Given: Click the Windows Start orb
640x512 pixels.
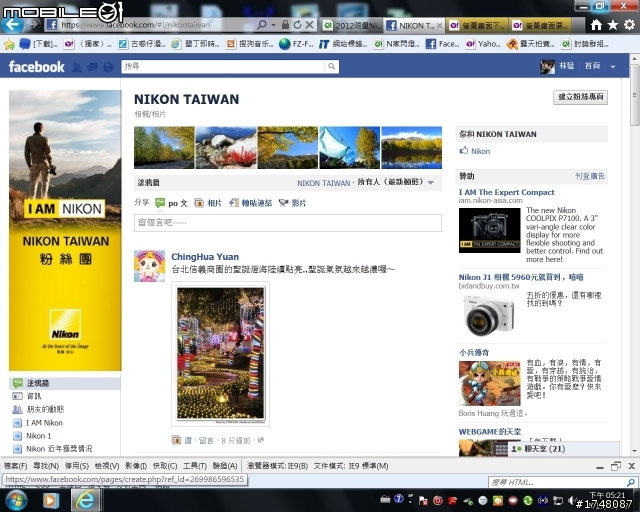Looking at the screenshot, I should [16, 500].
